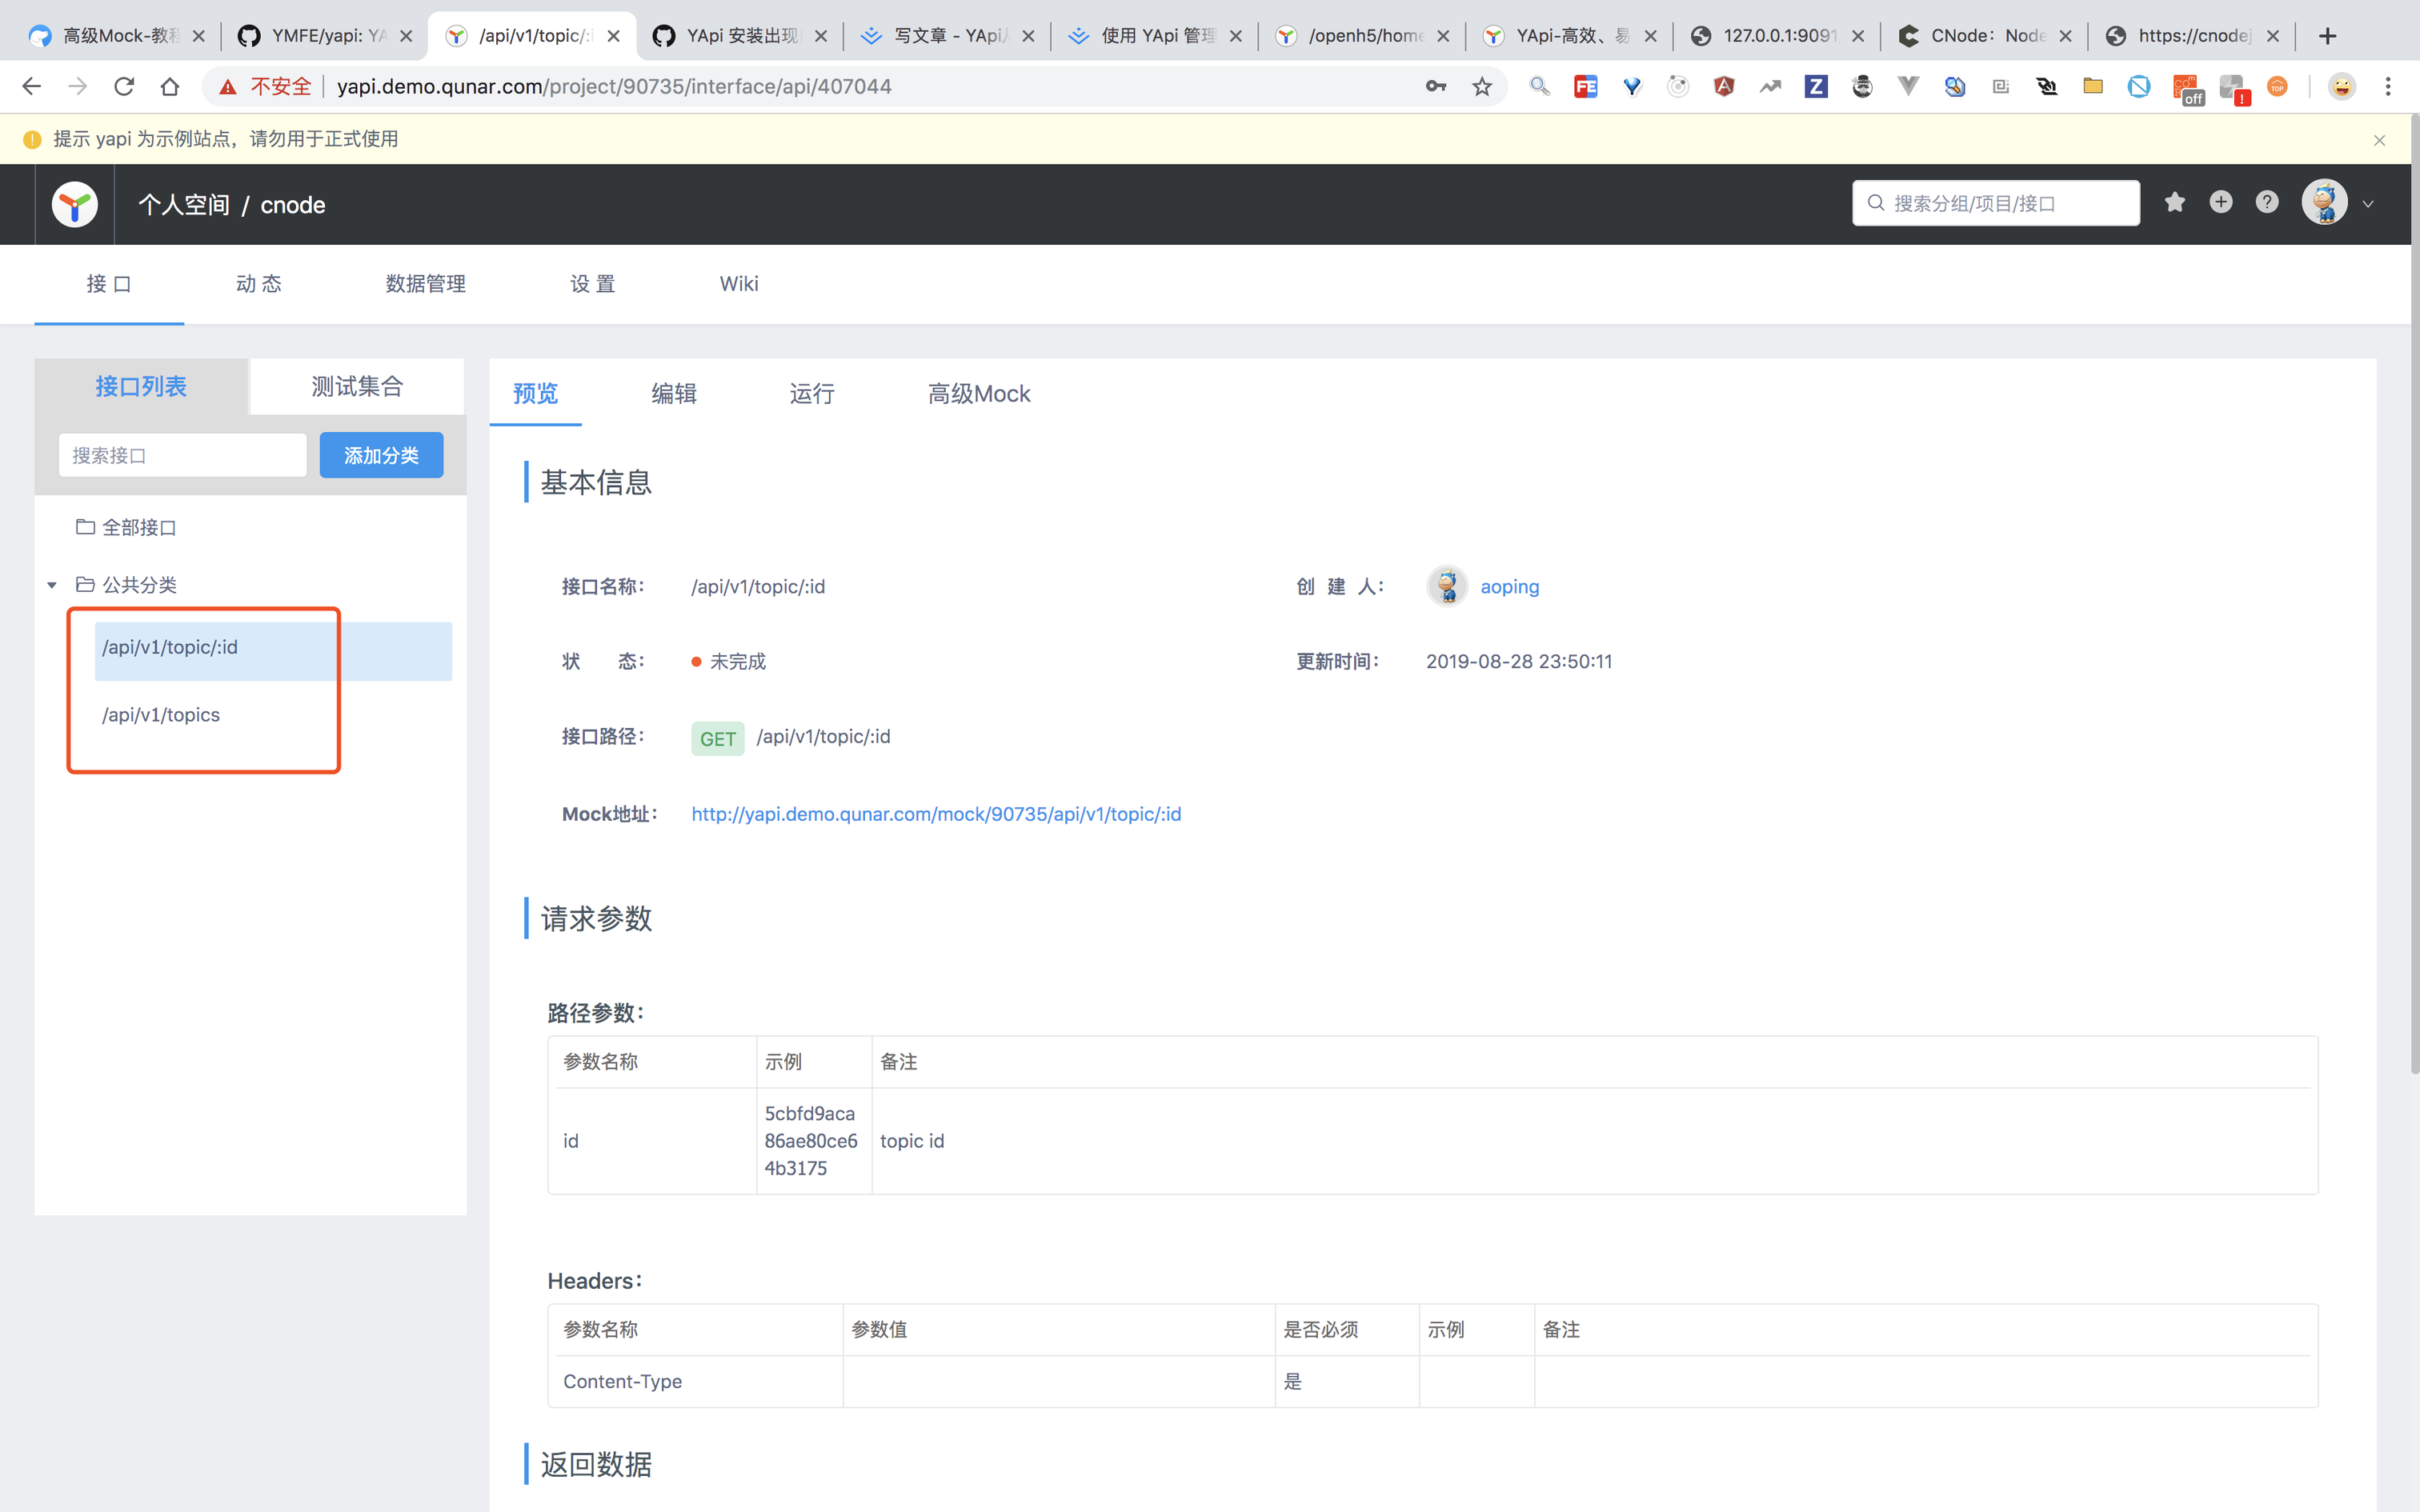Screen dimensions: 2420x1512
Task: Click the aoping creator link
Action: click(1510, 587)
